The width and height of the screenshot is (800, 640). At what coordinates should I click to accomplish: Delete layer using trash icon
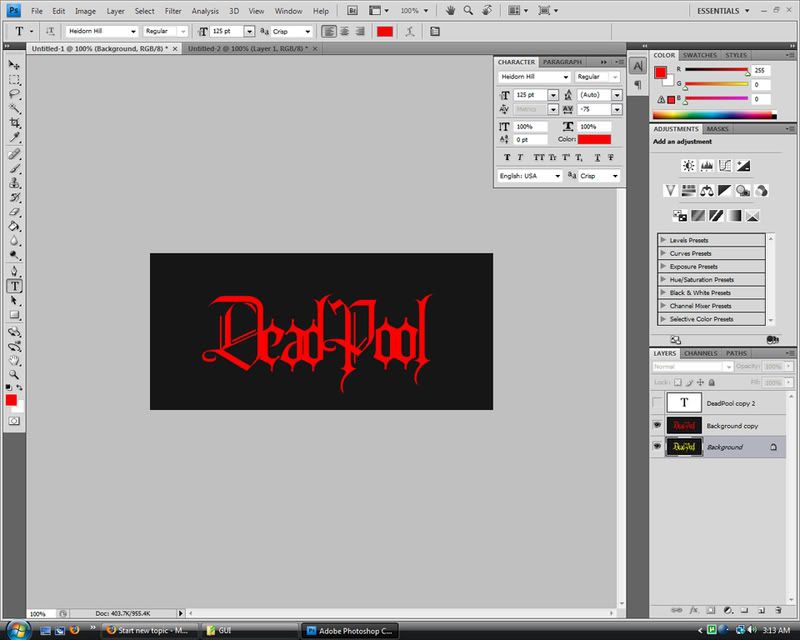(x=779, y=610)
